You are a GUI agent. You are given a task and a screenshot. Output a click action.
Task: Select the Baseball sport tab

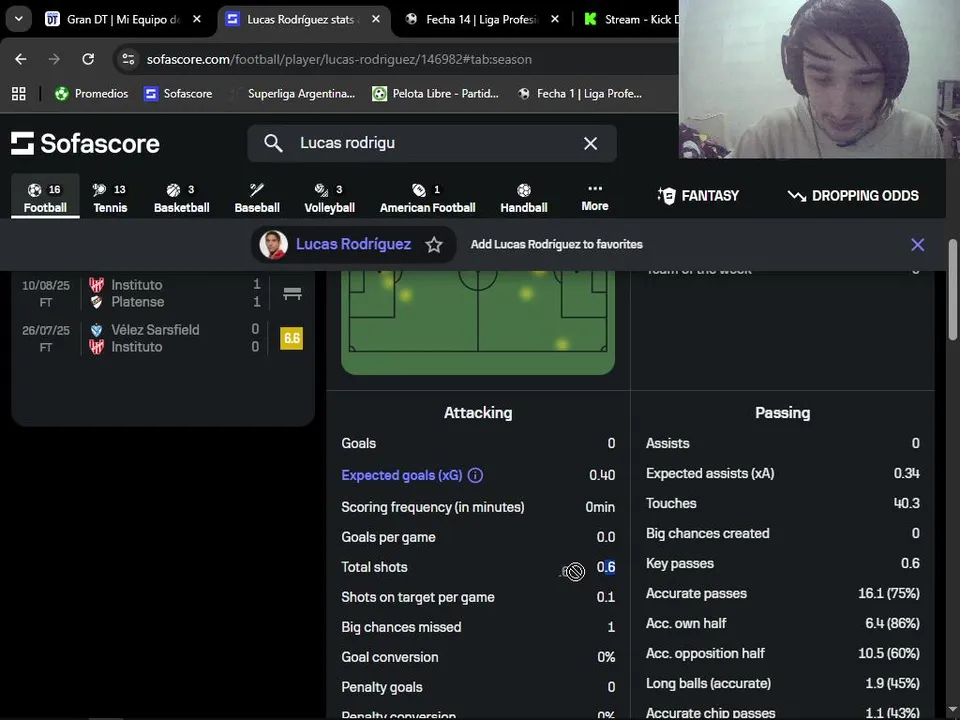click(257, 197)
